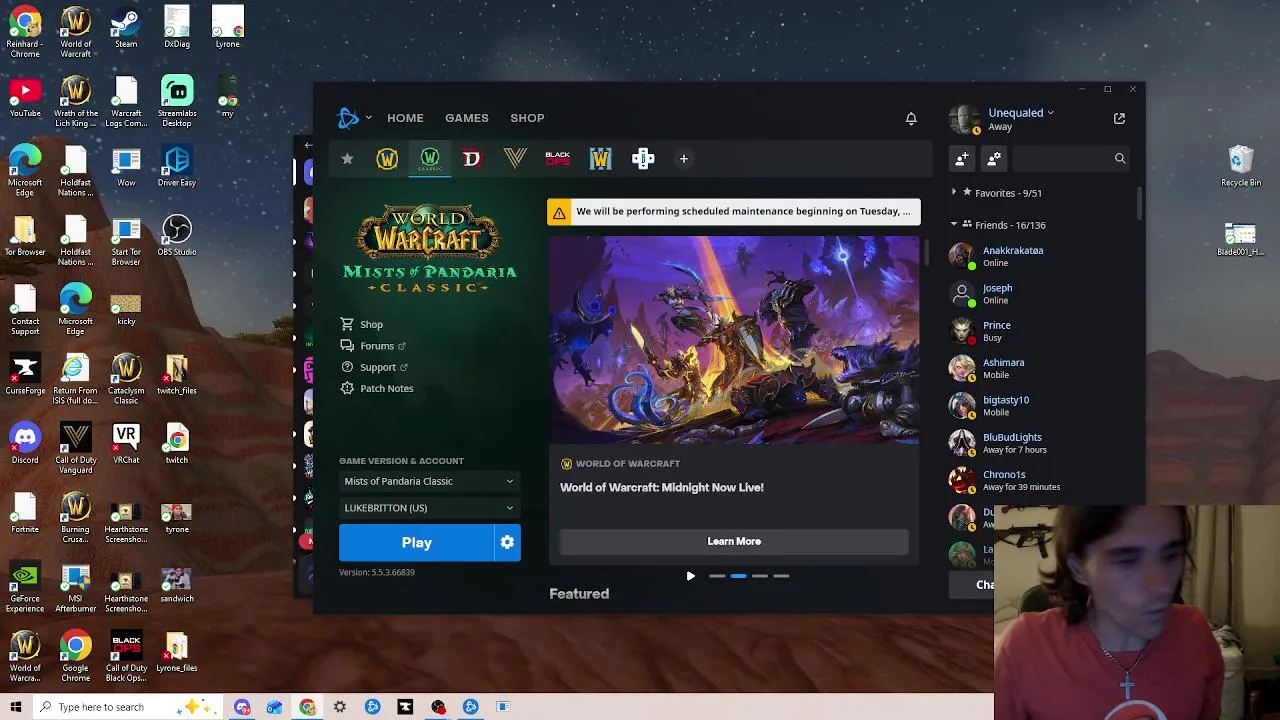Click the notifications bell icon
The image size is (1280, 720).
(911, 118)
